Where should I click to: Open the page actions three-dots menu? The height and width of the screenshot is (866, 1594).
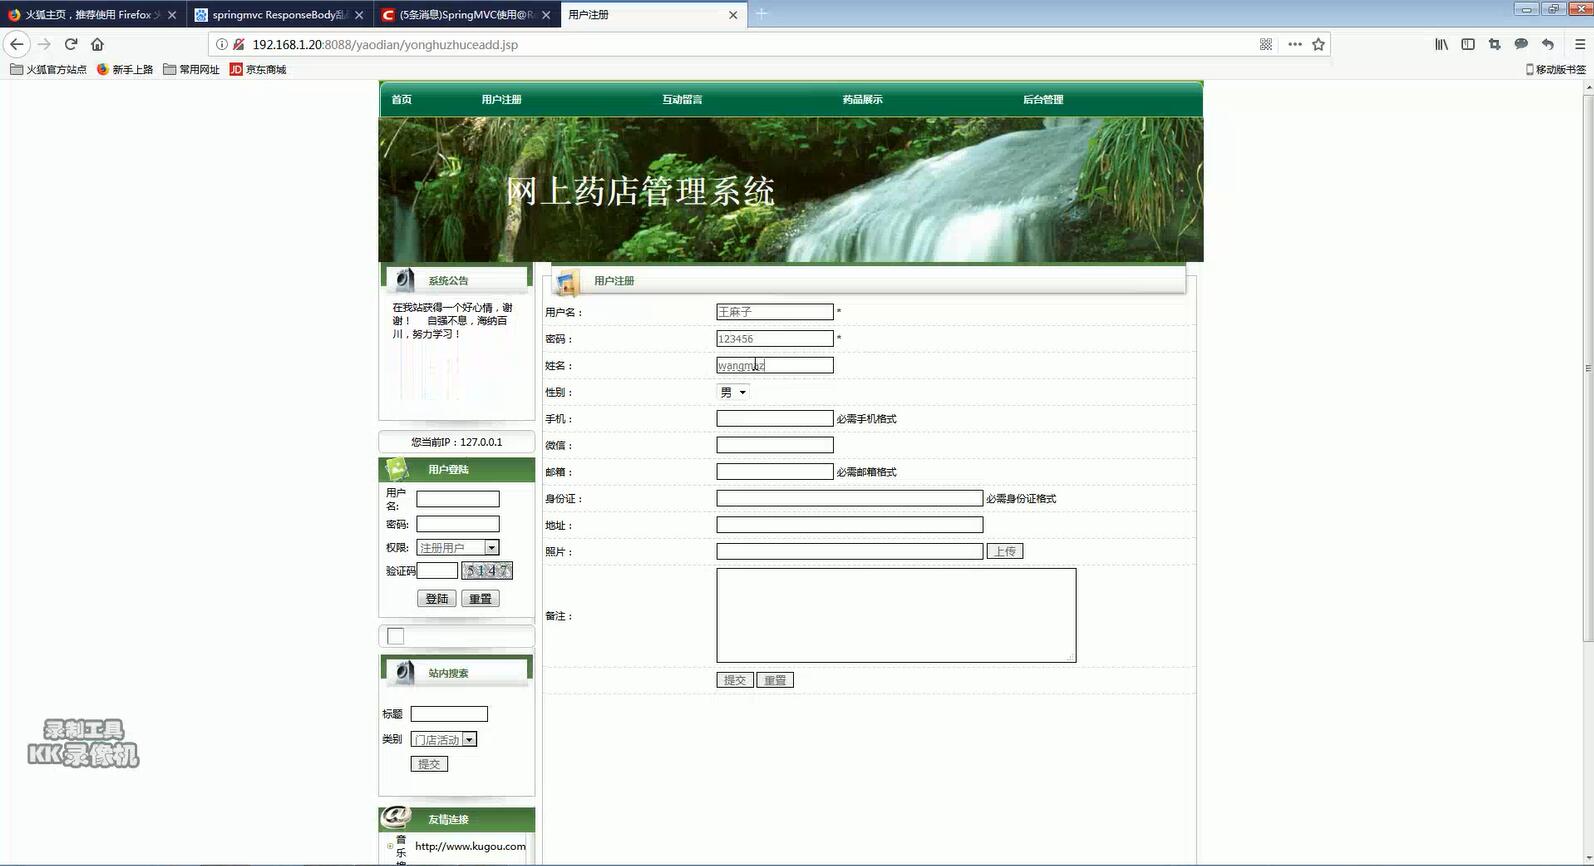1295,44
